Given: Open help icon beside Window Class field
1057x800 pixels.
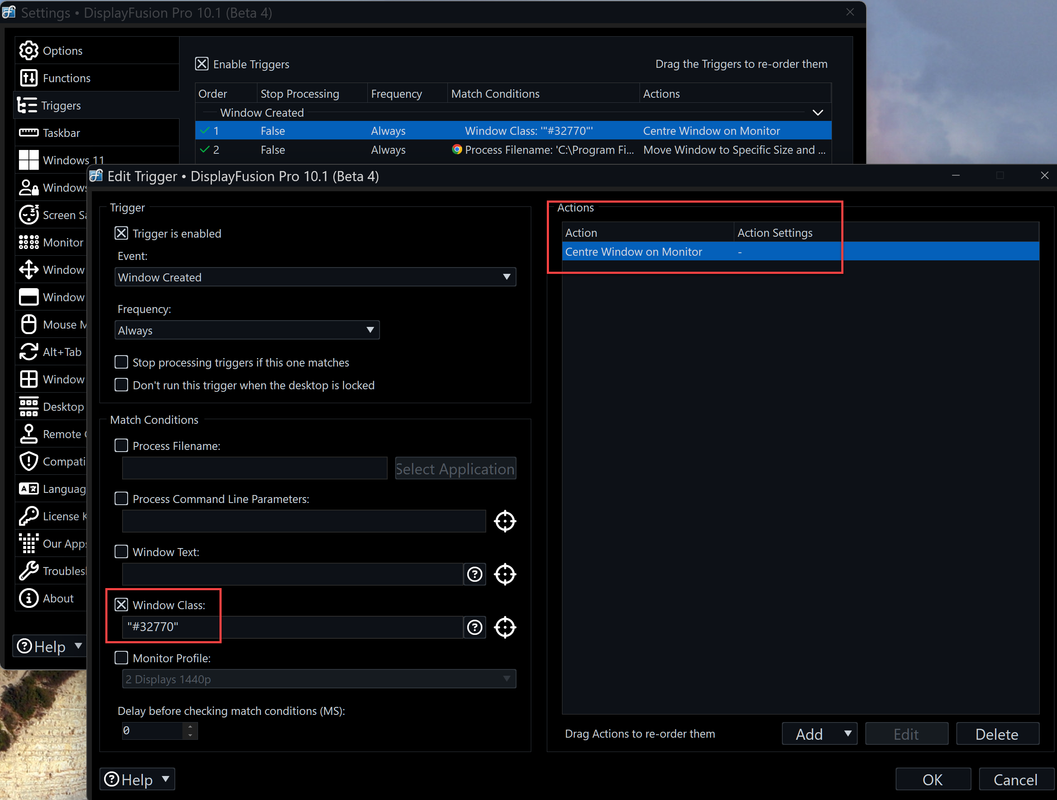Looking at the screenshot, I should (x=475, y=627).
